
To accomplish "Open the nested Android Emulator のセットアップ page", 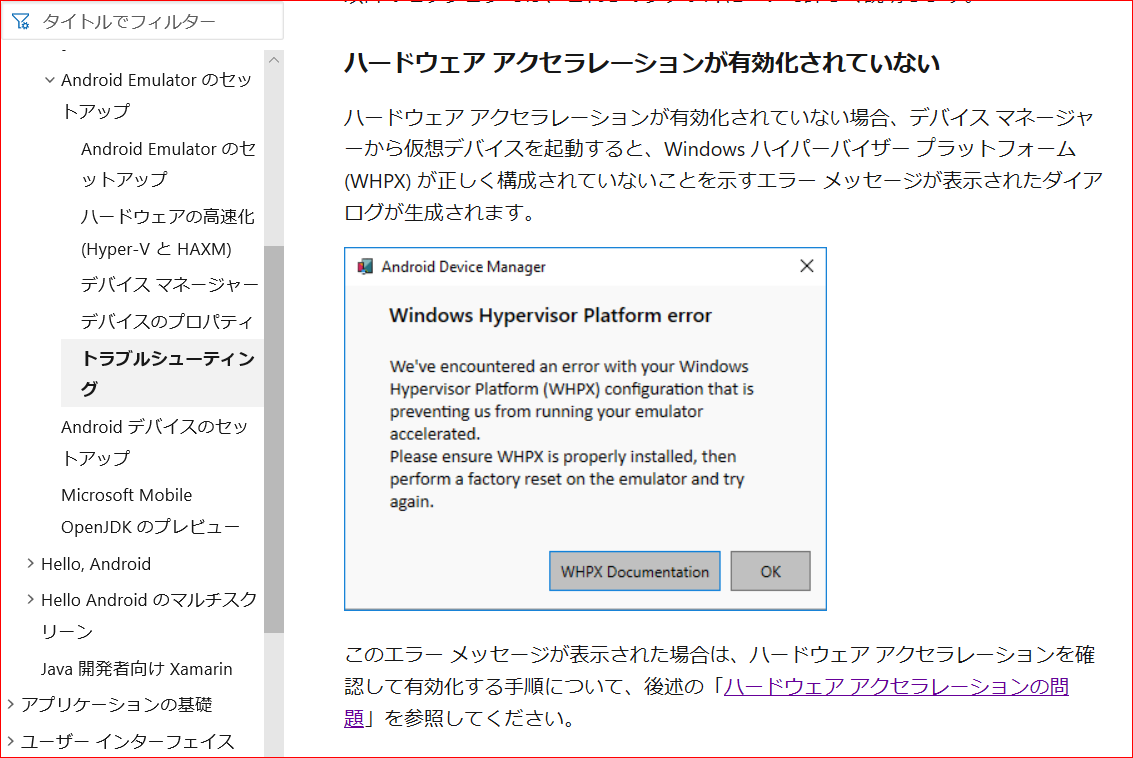I will pyautogui.click(x=168, y=164).
